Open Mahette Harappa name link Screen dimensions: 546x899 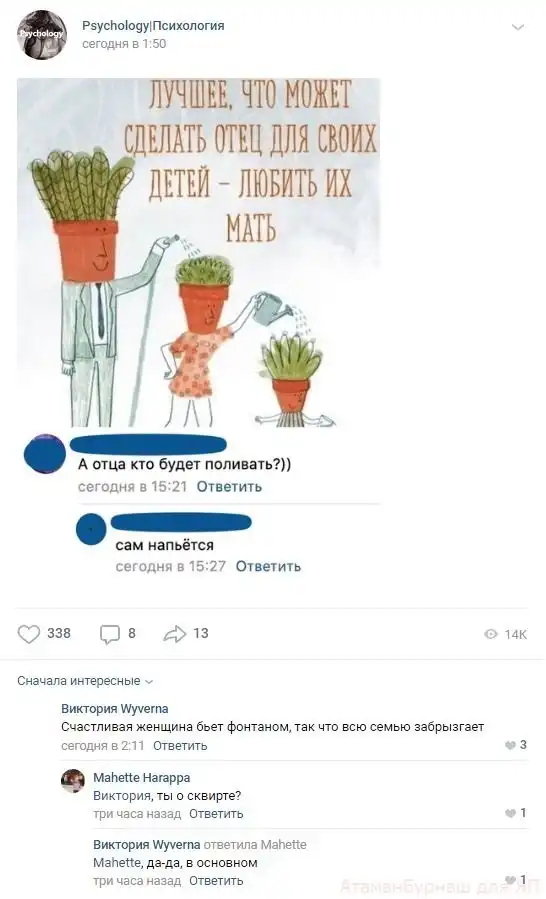[142, 778]
